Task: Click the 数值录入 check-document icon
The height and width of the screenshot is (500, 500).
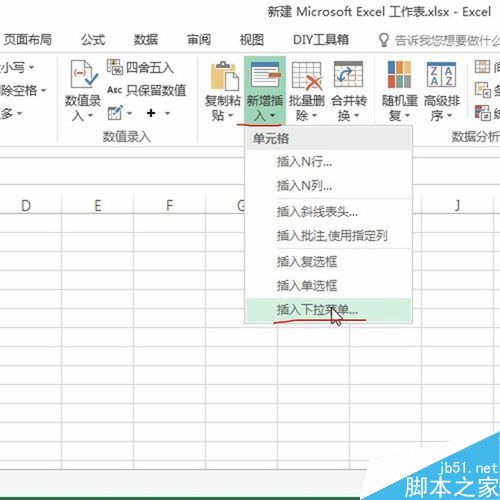Action: (84, 75)
